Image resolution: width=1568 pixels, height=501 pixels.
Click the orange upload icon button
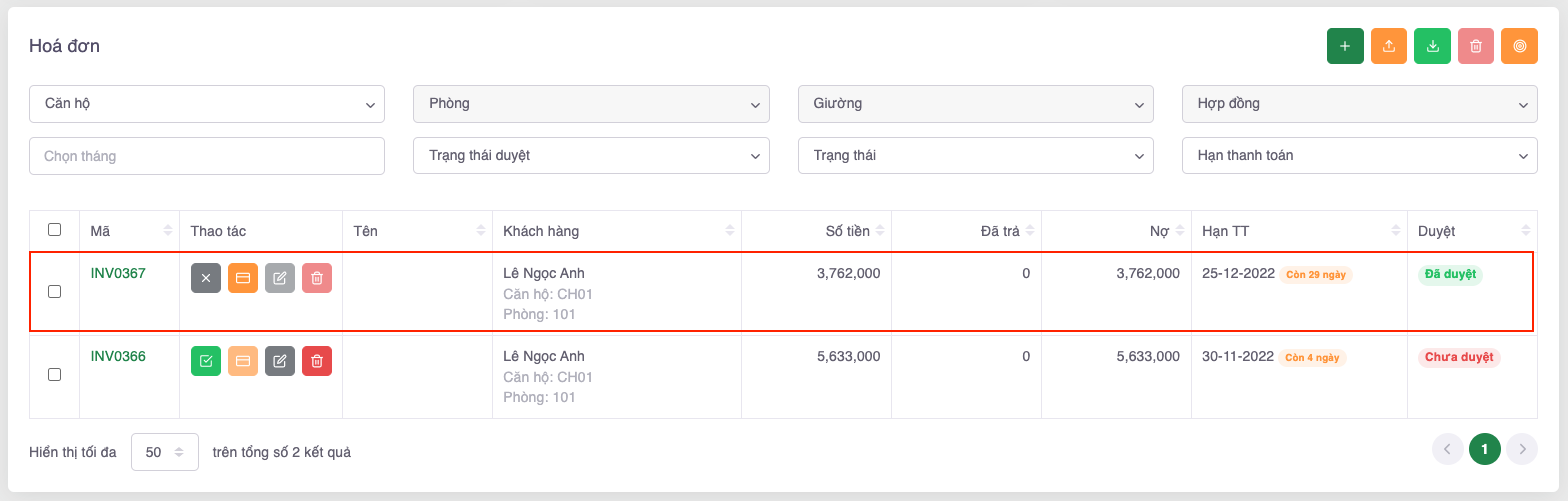coord(1388,46)
